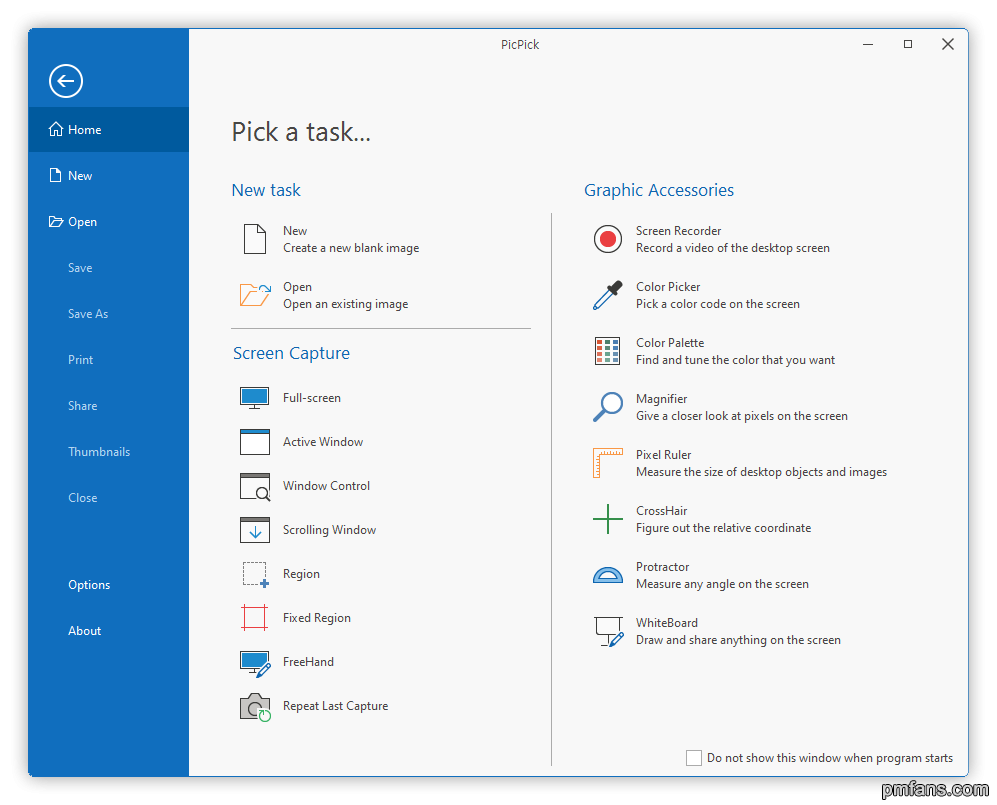The image size is (997, 805).
Task: Click 'Measure any angle on the screen' text
Action: coord(722,584)
